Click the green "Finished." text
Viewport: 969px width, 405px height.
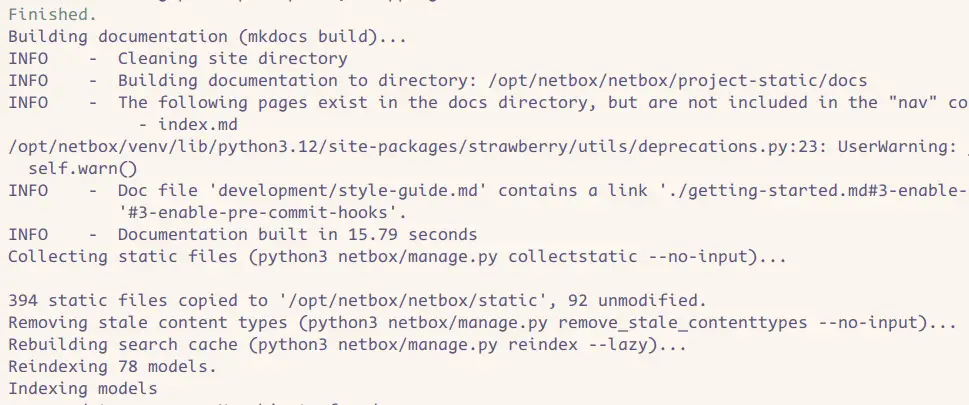pyautogui.click(x=53, y=15)
